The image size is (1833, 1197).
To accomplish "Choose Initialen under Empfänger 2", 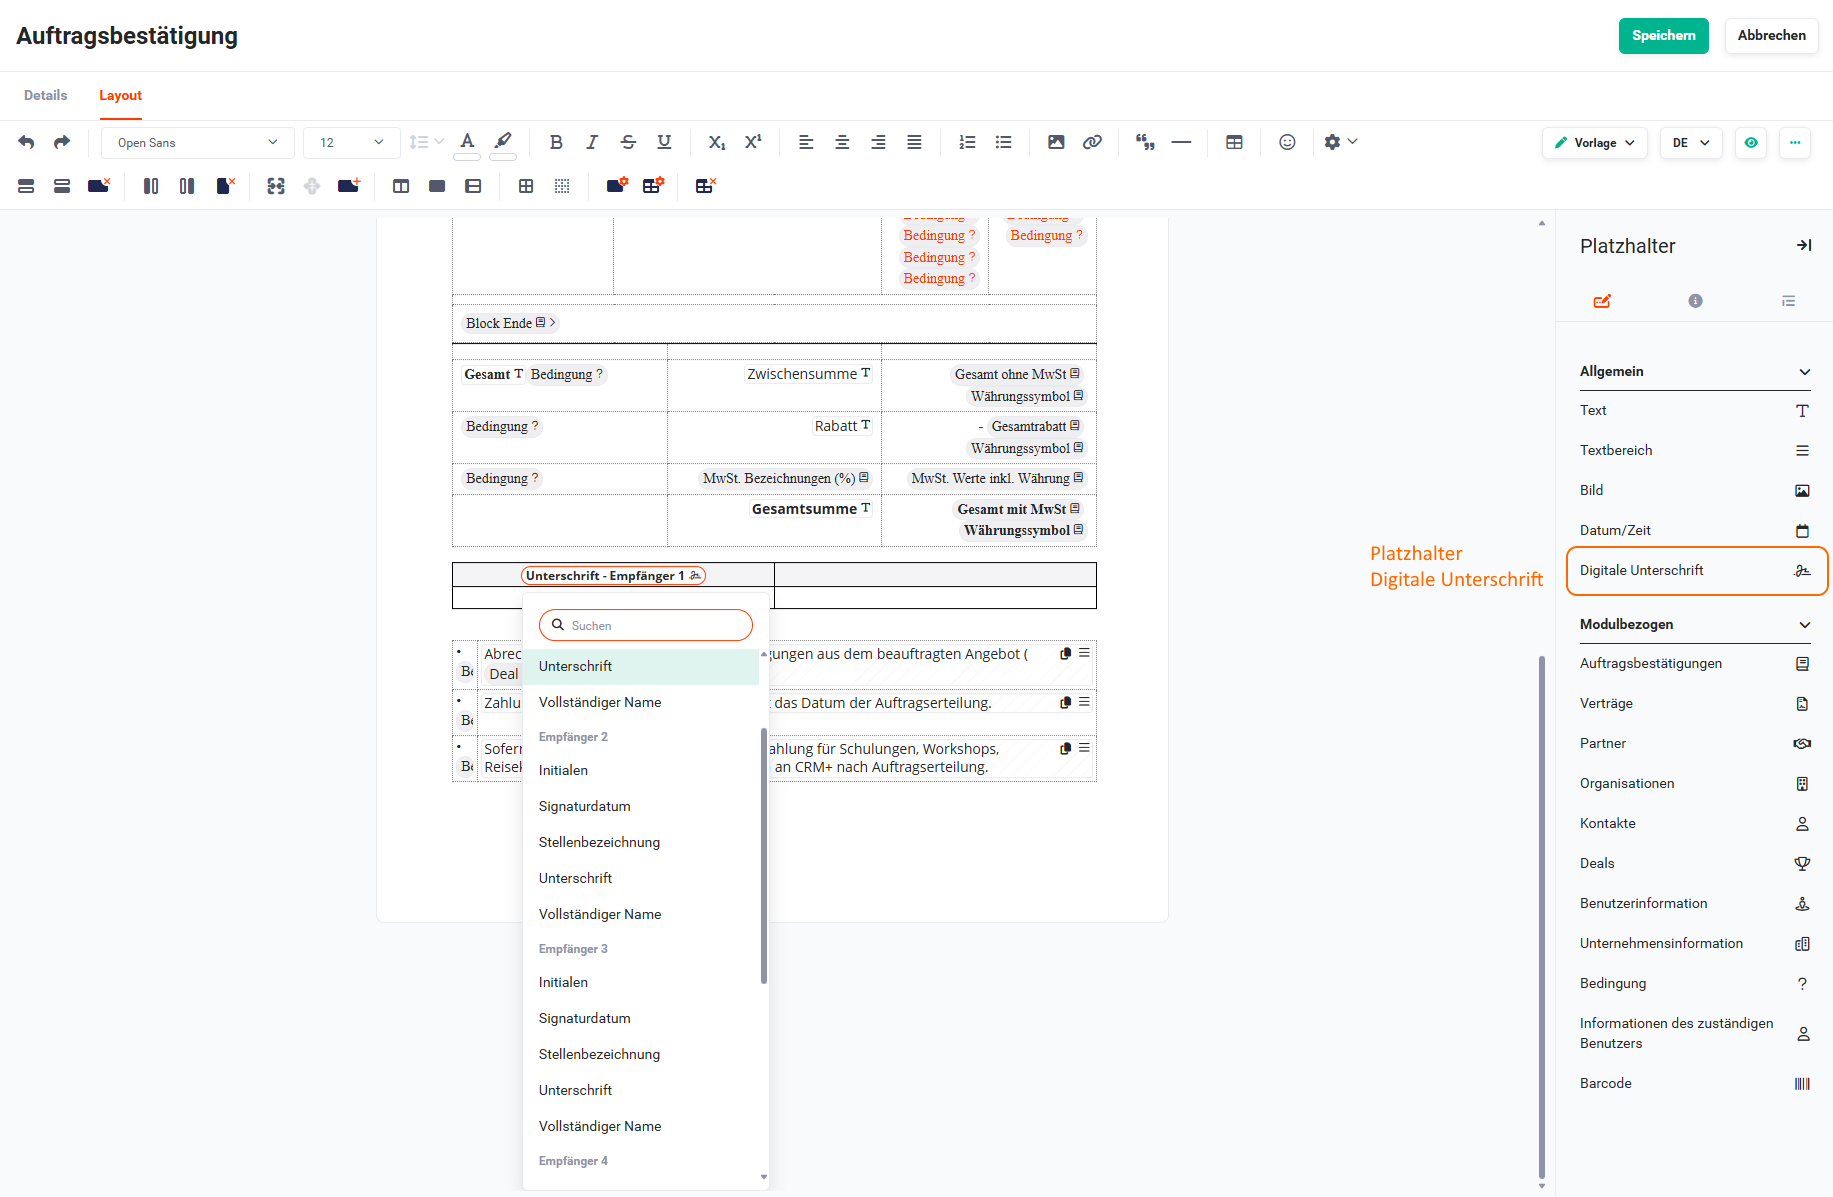I will coord(641,770).
